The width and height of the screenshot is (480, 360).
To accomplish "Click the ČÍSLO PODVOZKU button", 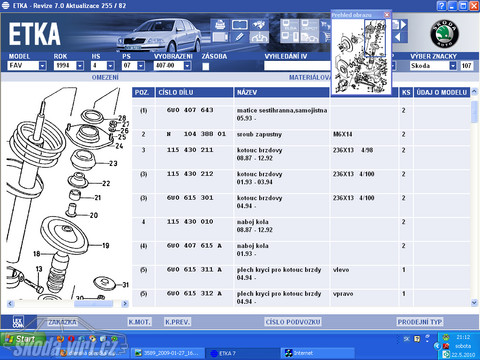I will pyautogui.click(x=293, y=322).
